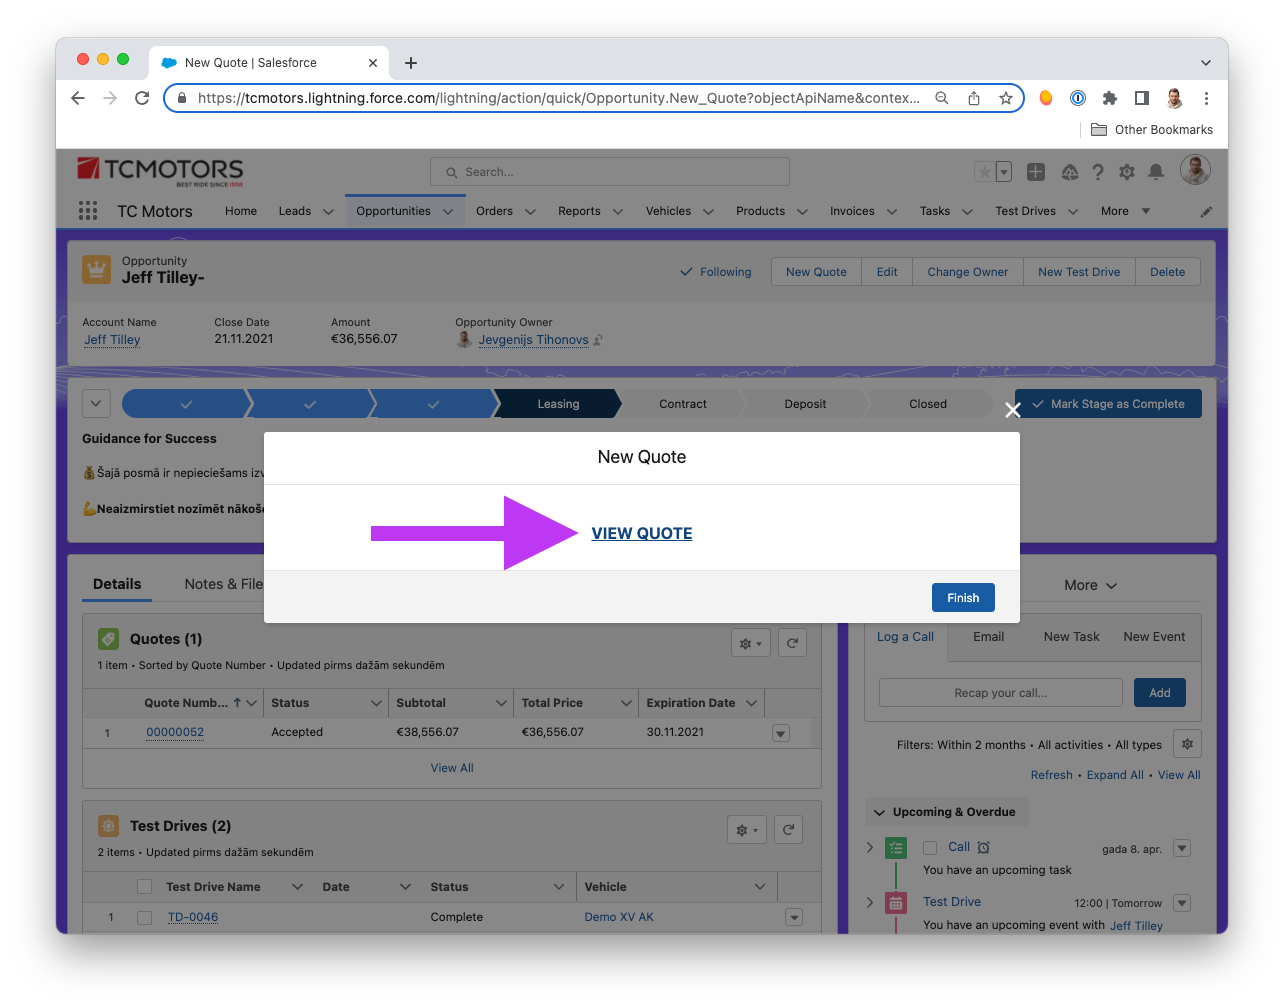The width and height of the screenshot is (1284, 1008).
Task: Open Trailhead guidance icon in header
Action: click(x=1069, y=172)
